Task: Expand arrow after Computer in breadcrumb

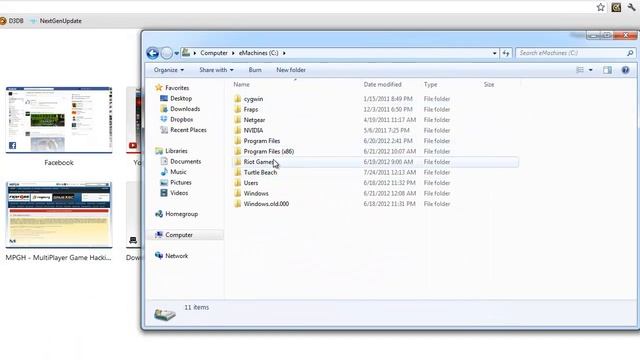Action: coord(233,53)
